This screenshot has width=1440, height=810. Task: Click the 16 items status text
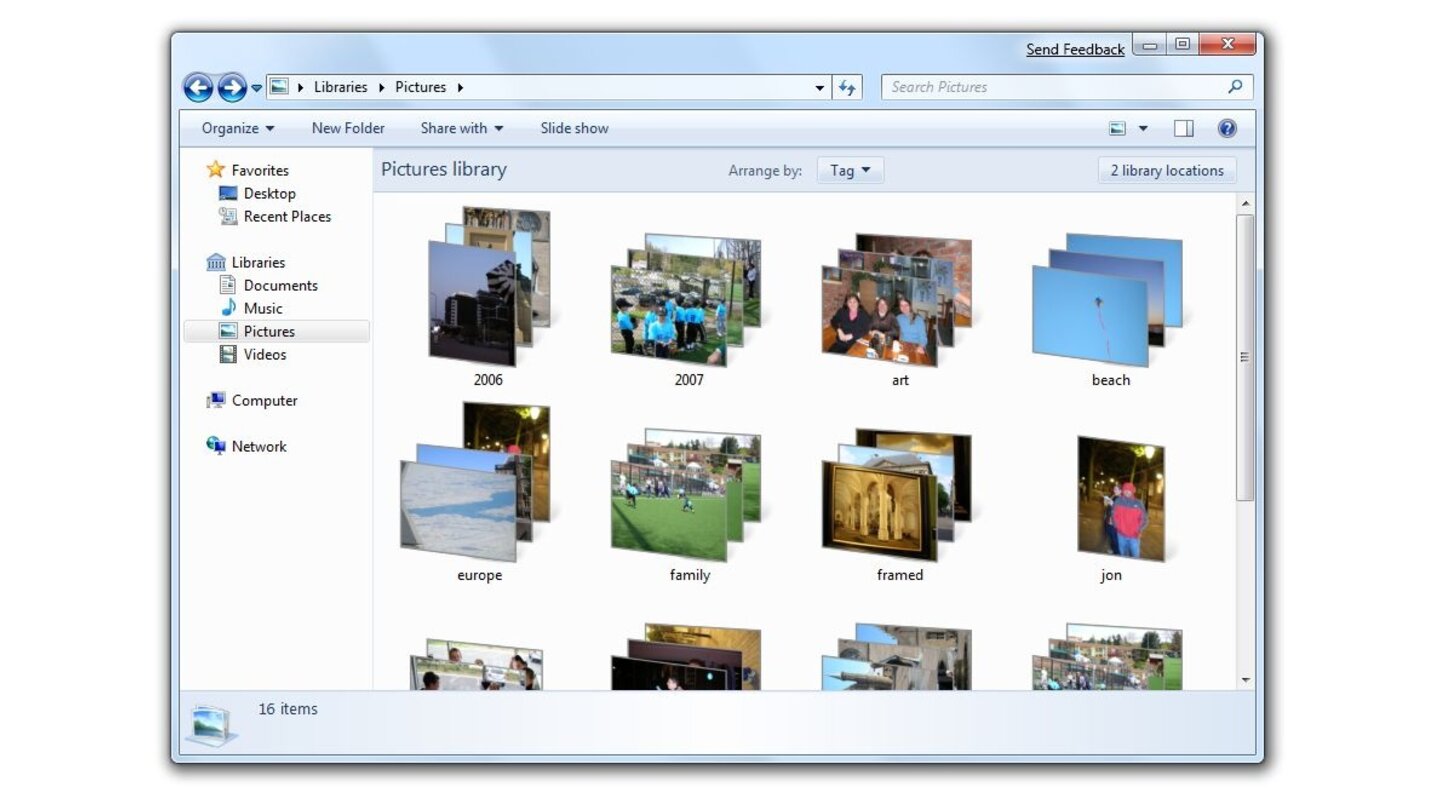[x=288, y=709]
